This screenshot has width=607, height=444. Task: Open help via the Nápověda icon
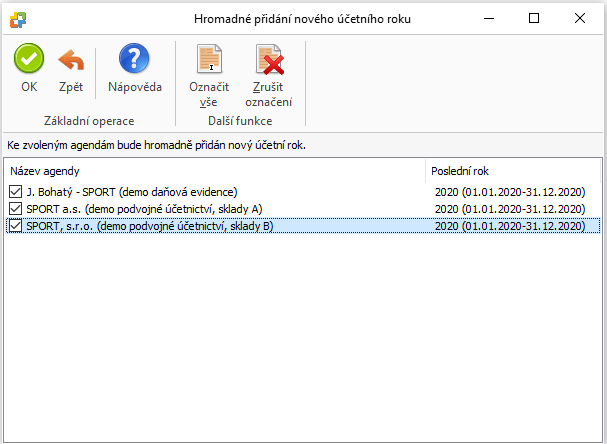tap(134, 58)
